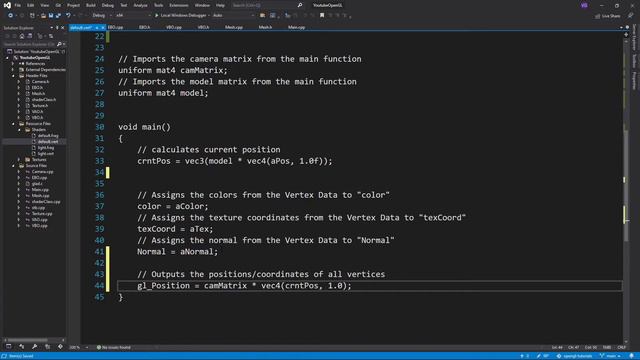Collapse the YoutubeOpenGL project node

pyautogui.click(x=7, y=58)
